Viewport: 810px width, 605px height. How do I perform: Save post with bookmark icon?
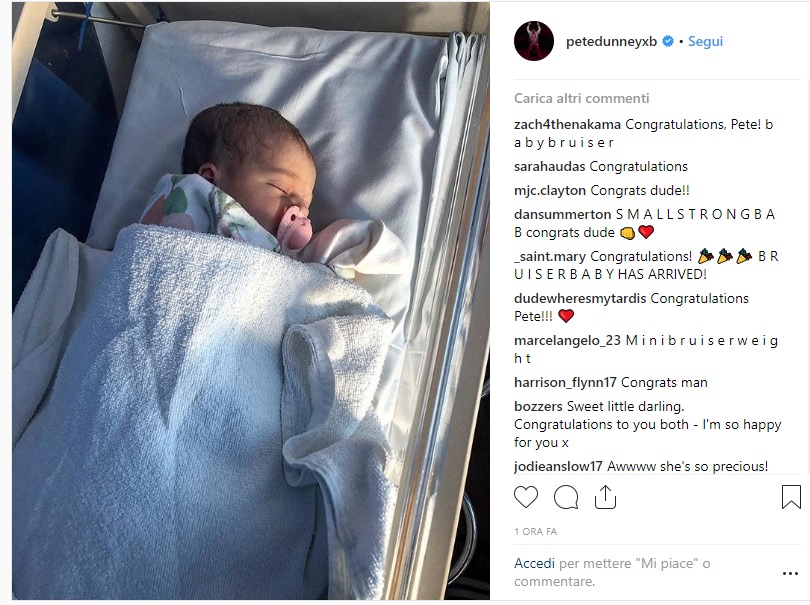791,497
